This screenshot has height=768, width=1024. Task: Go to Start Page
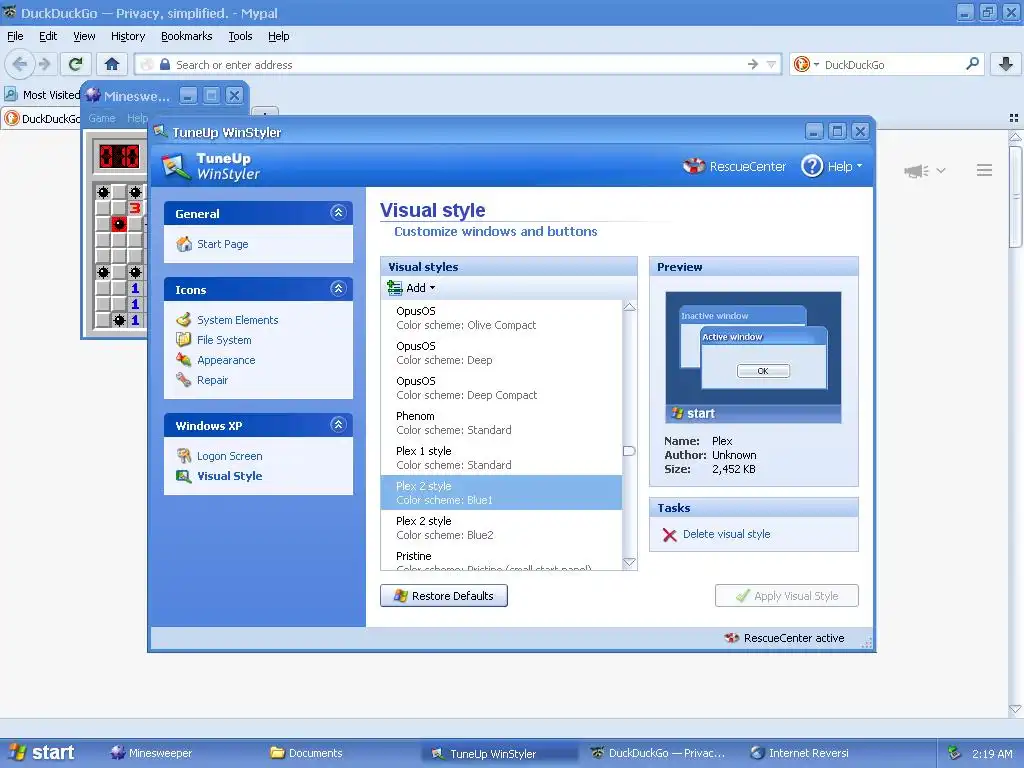(212, 244)
